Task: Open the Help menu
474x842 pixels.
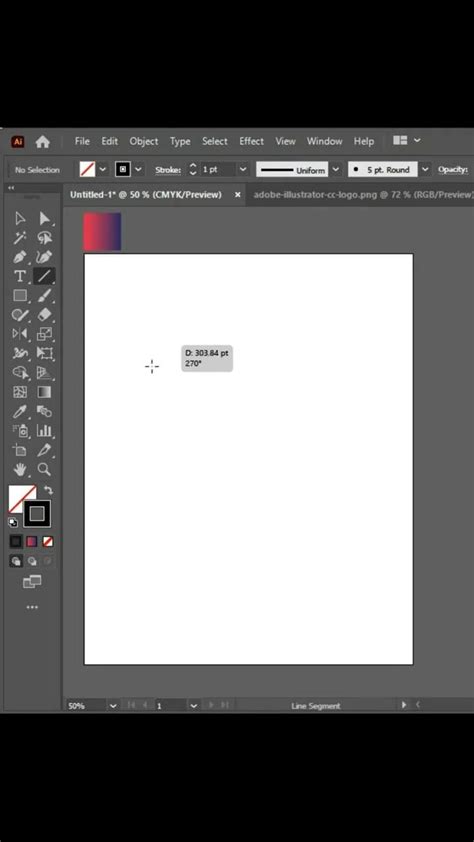Action: click(x=363, y=141)
